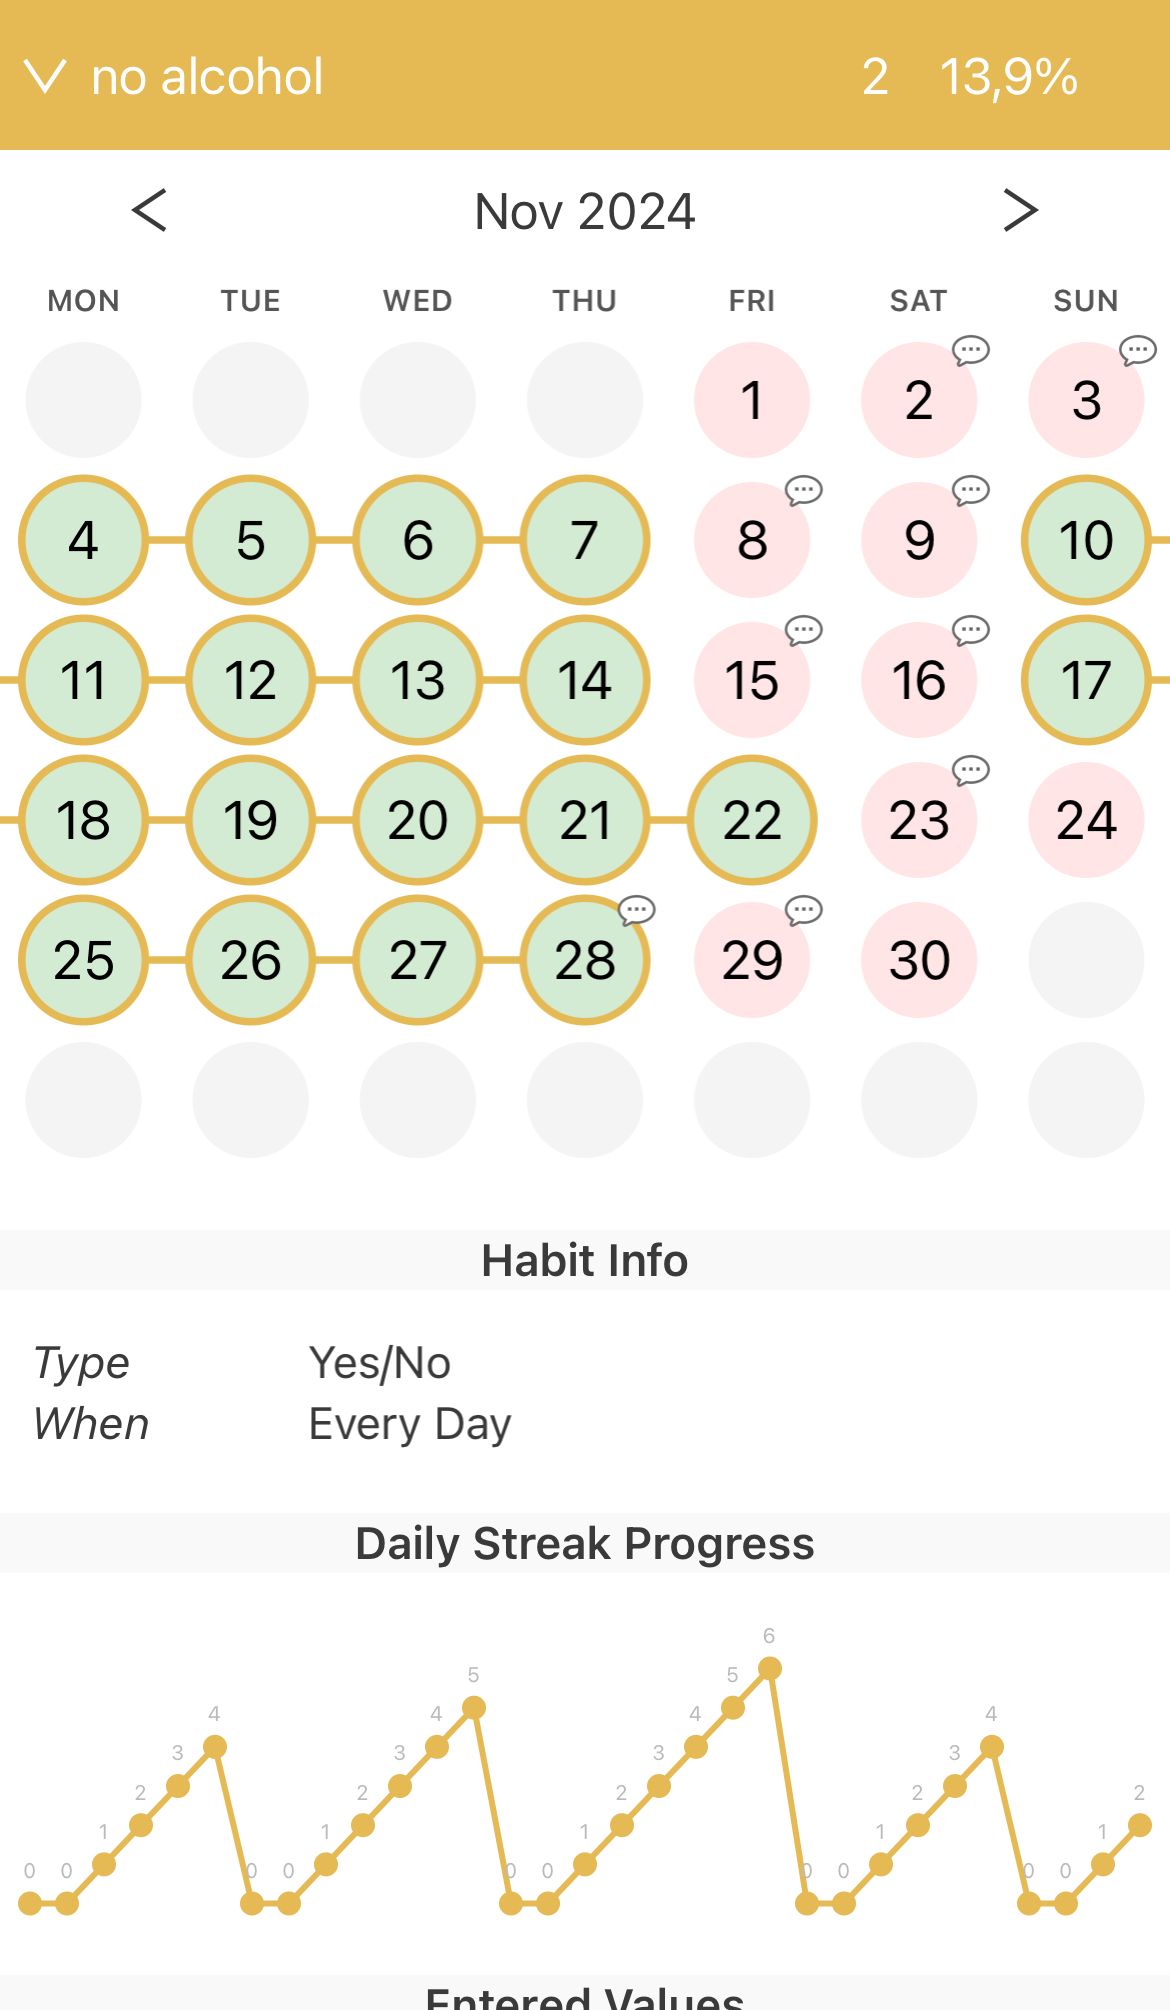Toggle completion for November 1
Viewport: 1170px width, 2010px height.
[752, 400]
